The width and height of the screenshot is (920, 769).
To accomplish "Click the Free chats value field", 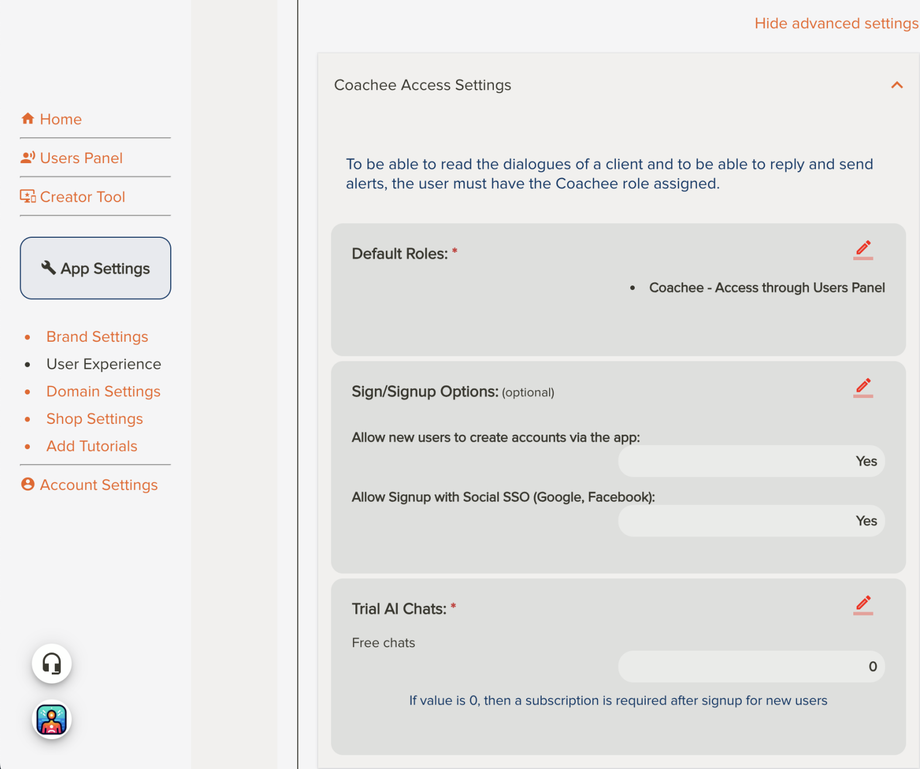I will [751, 667].
